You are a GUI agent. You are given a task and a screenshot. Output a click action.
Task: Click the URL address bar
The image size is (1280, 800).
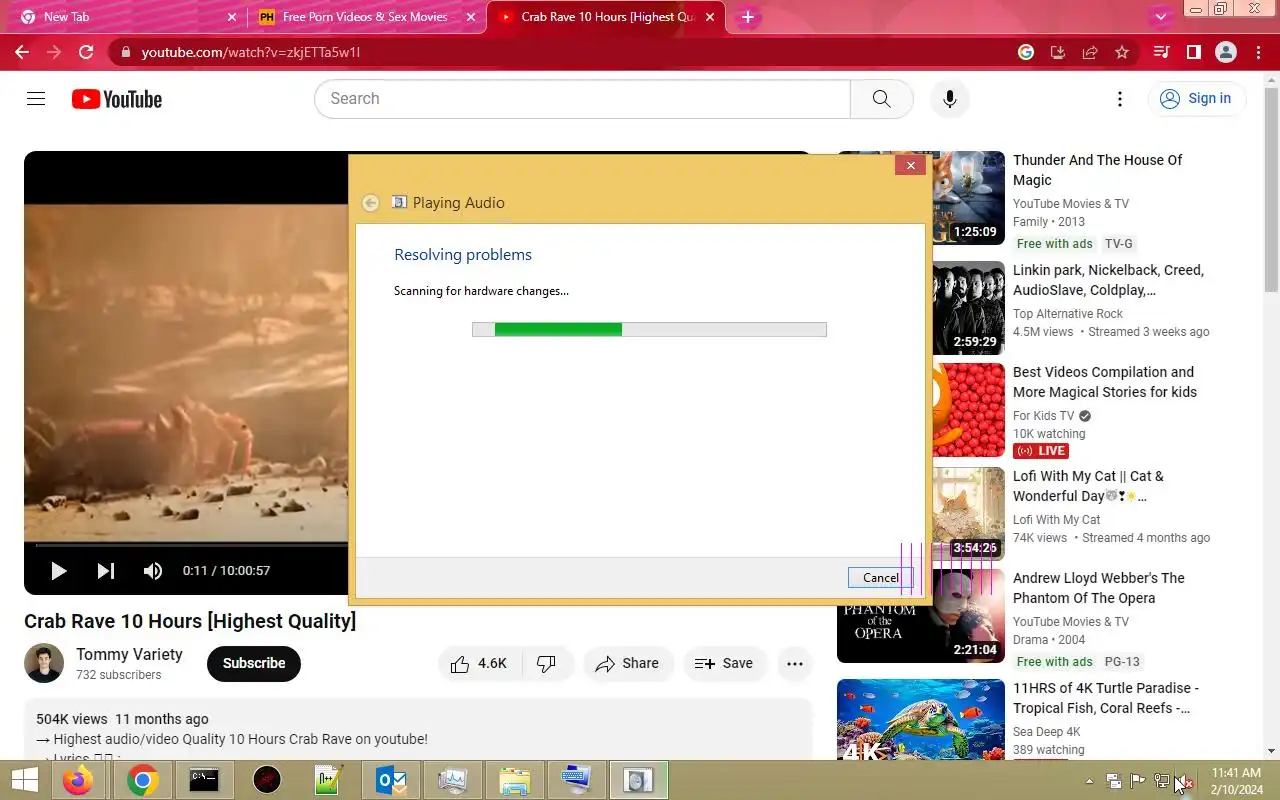pos(570,52)
